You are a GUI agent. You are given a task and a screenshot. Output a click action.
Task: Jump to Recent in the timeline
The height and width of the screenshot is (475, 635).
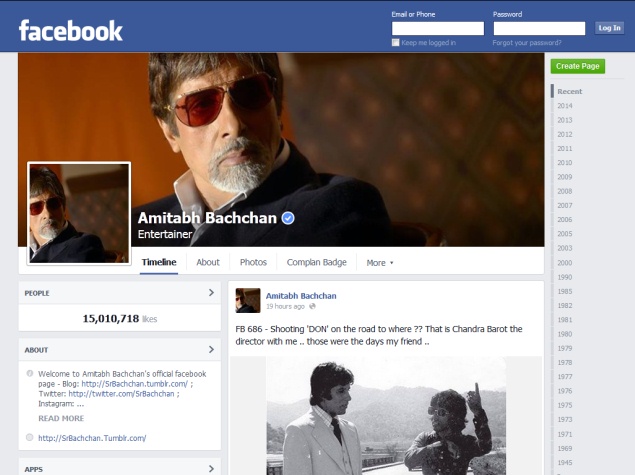point(569,91)
